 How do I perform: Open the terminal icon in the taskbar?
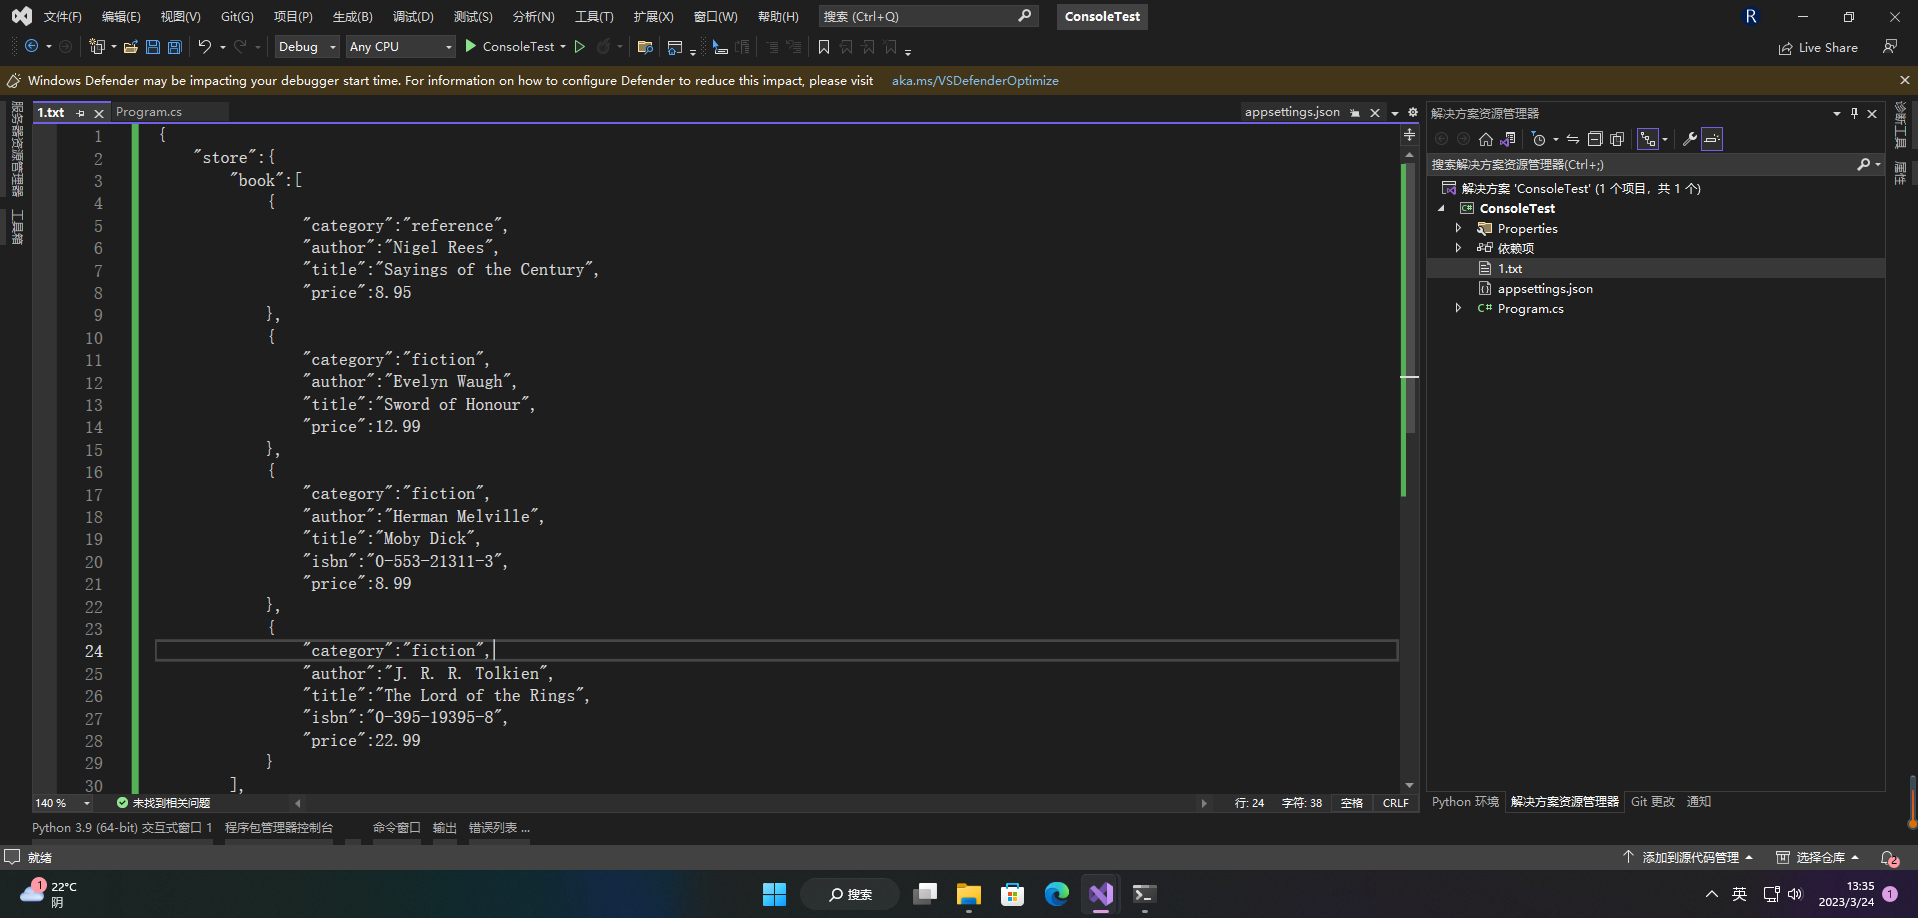1145,894
